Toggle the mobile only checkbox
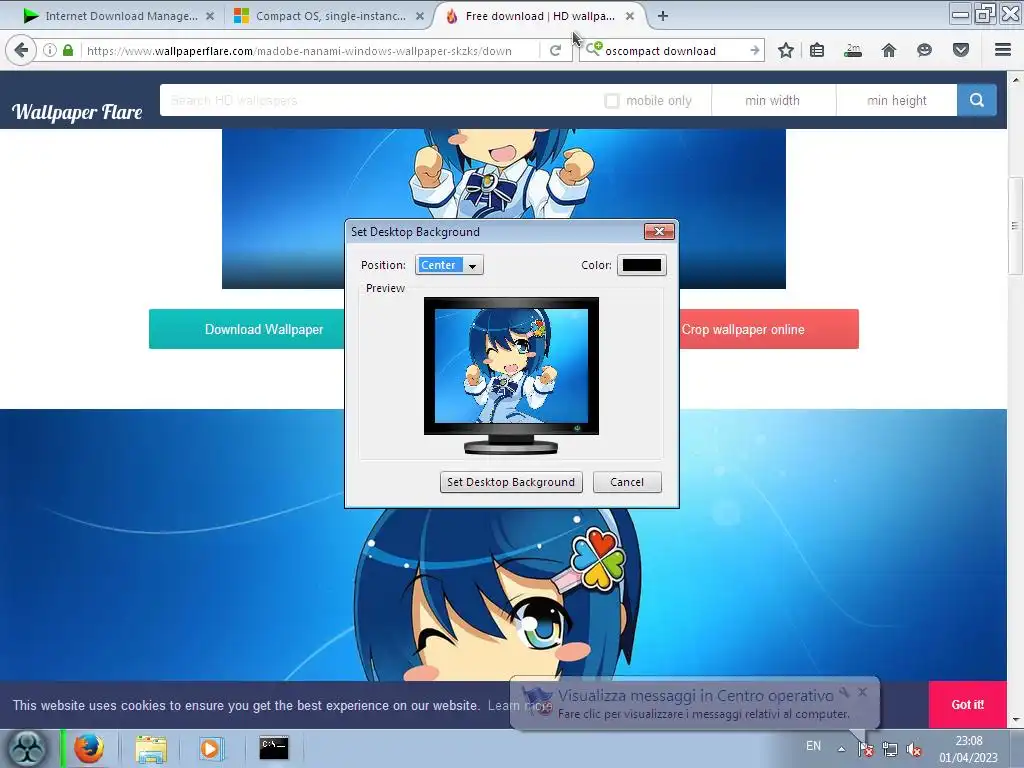This screenshot has width=1024, height=768. pyautogui.click(x=612, y=101)
